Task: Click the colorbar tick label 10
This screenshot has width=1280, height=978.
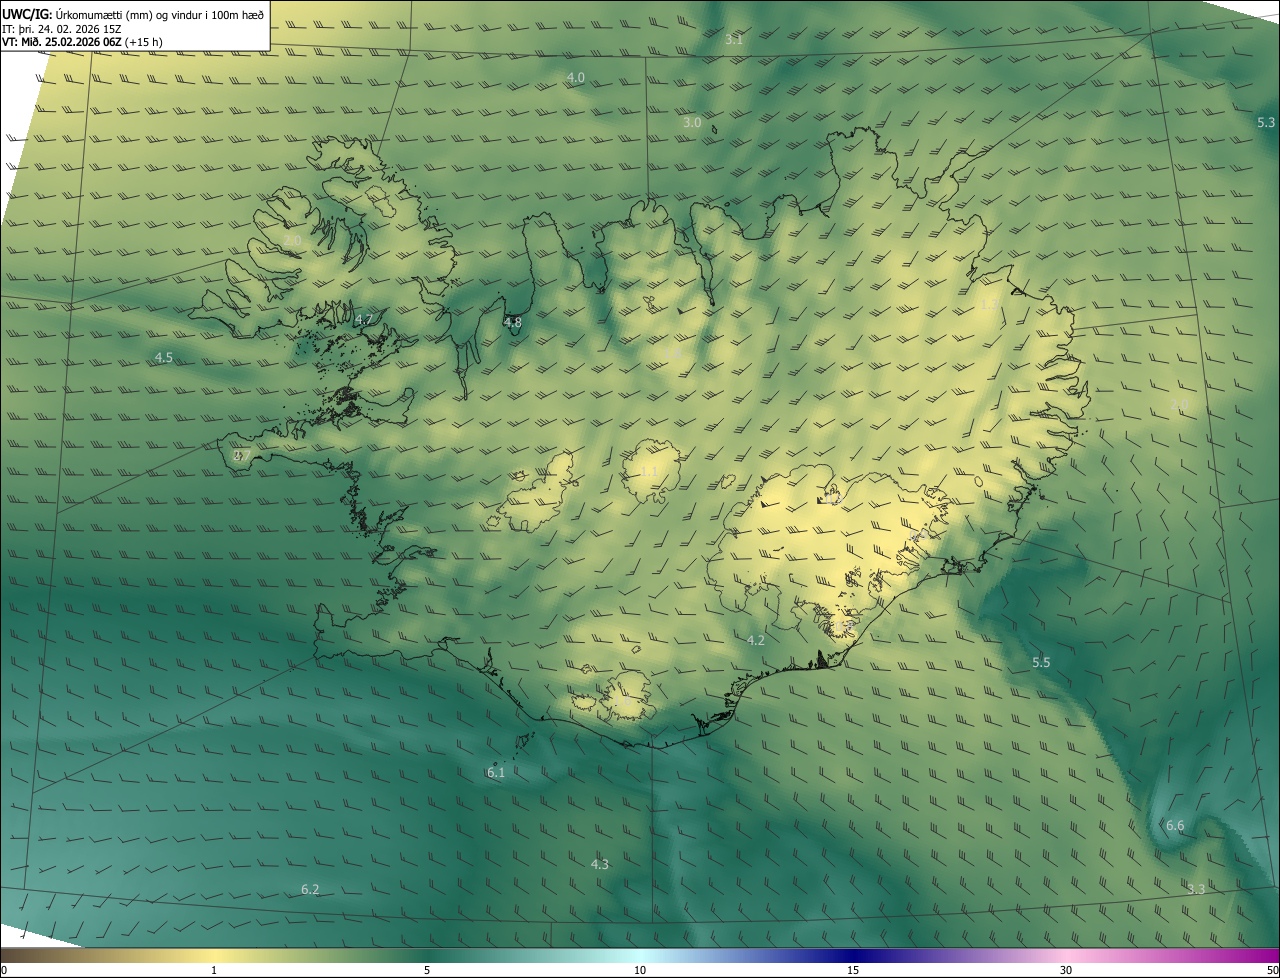Action: pyautogui.click(x=640, y=970)
